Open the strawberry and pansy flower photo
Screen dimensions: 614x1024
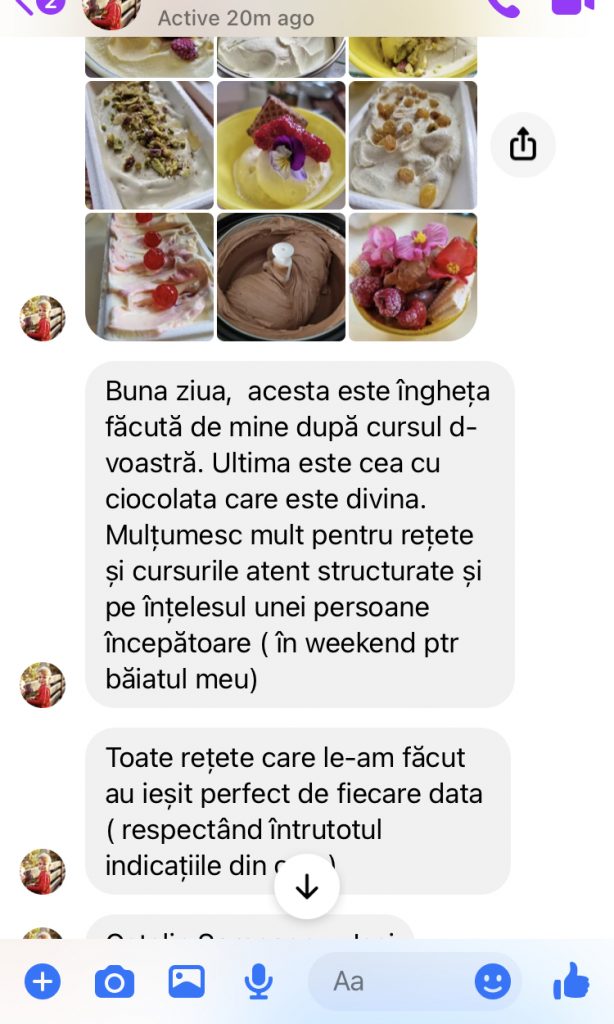coord(281,145)
